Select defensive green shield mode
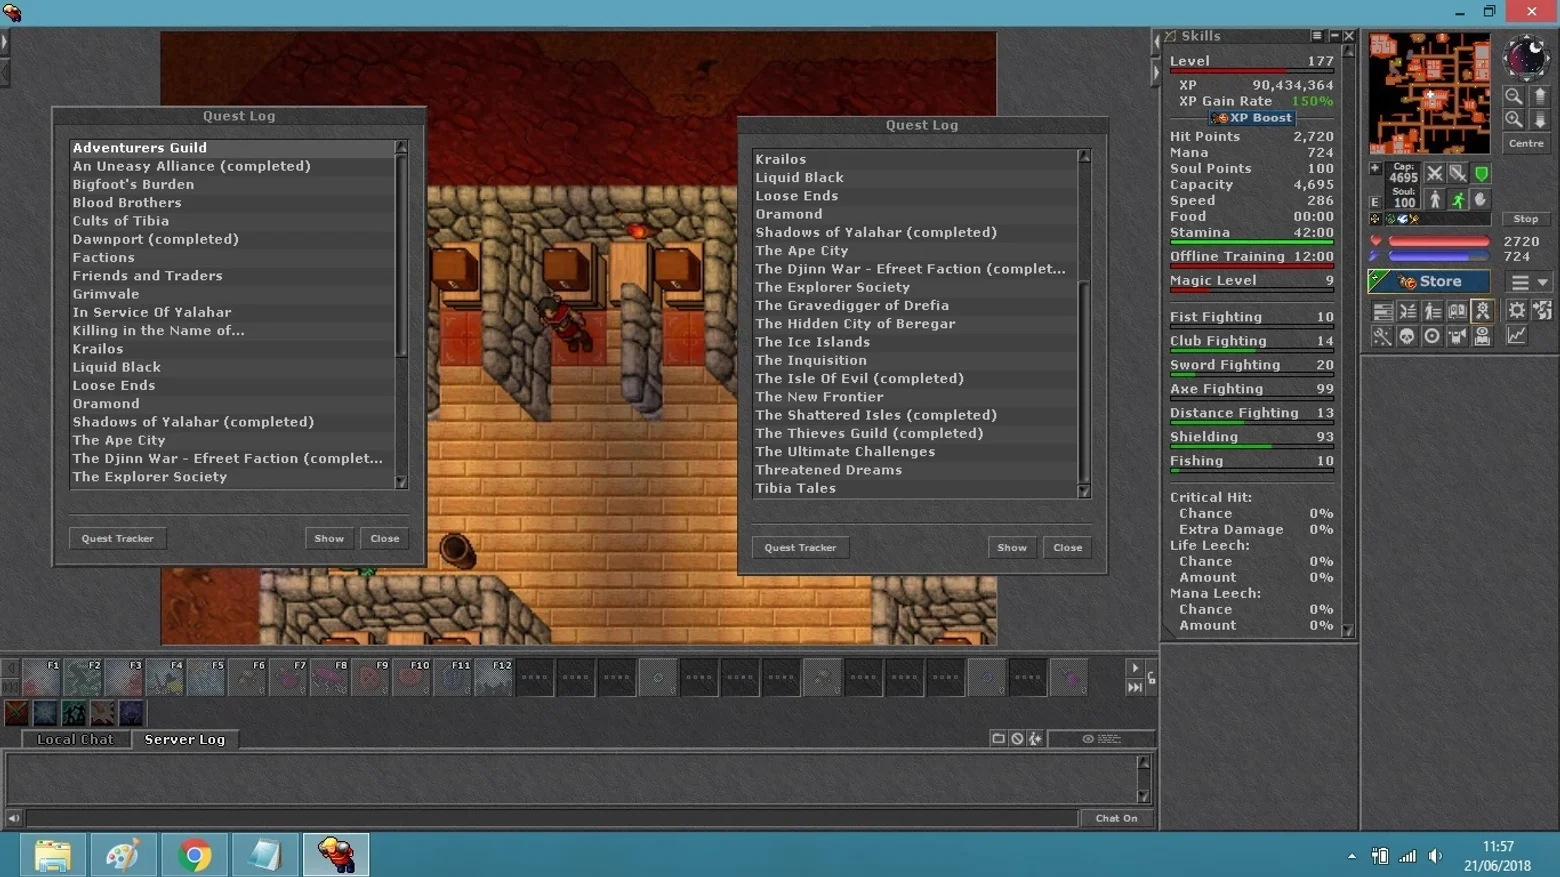Image resolution: width=1560 pixels, height=877 pixels. tap(1481, 174)
